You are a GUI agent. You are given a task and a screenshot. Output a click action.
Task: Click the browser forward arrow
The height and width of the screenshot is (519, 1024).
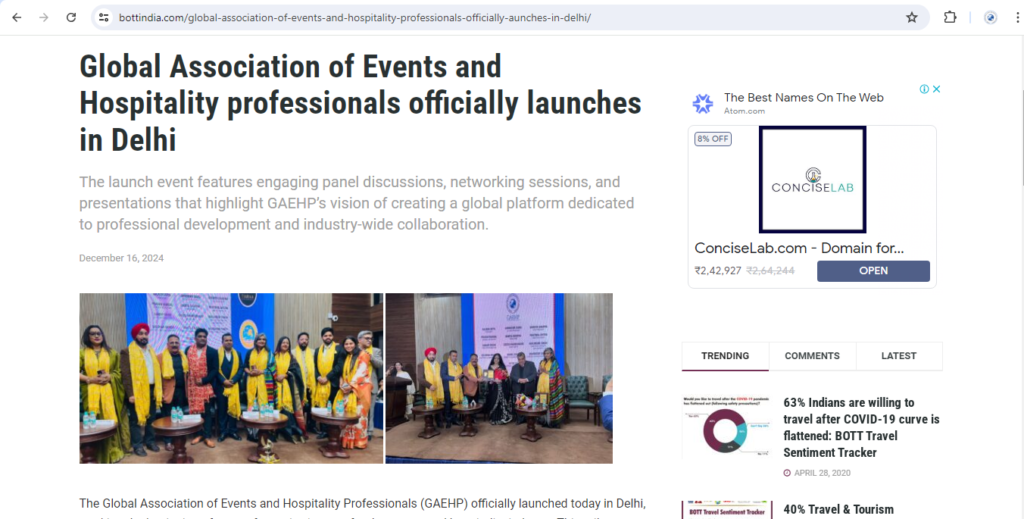pyautogui.click(x=43, y=18)
